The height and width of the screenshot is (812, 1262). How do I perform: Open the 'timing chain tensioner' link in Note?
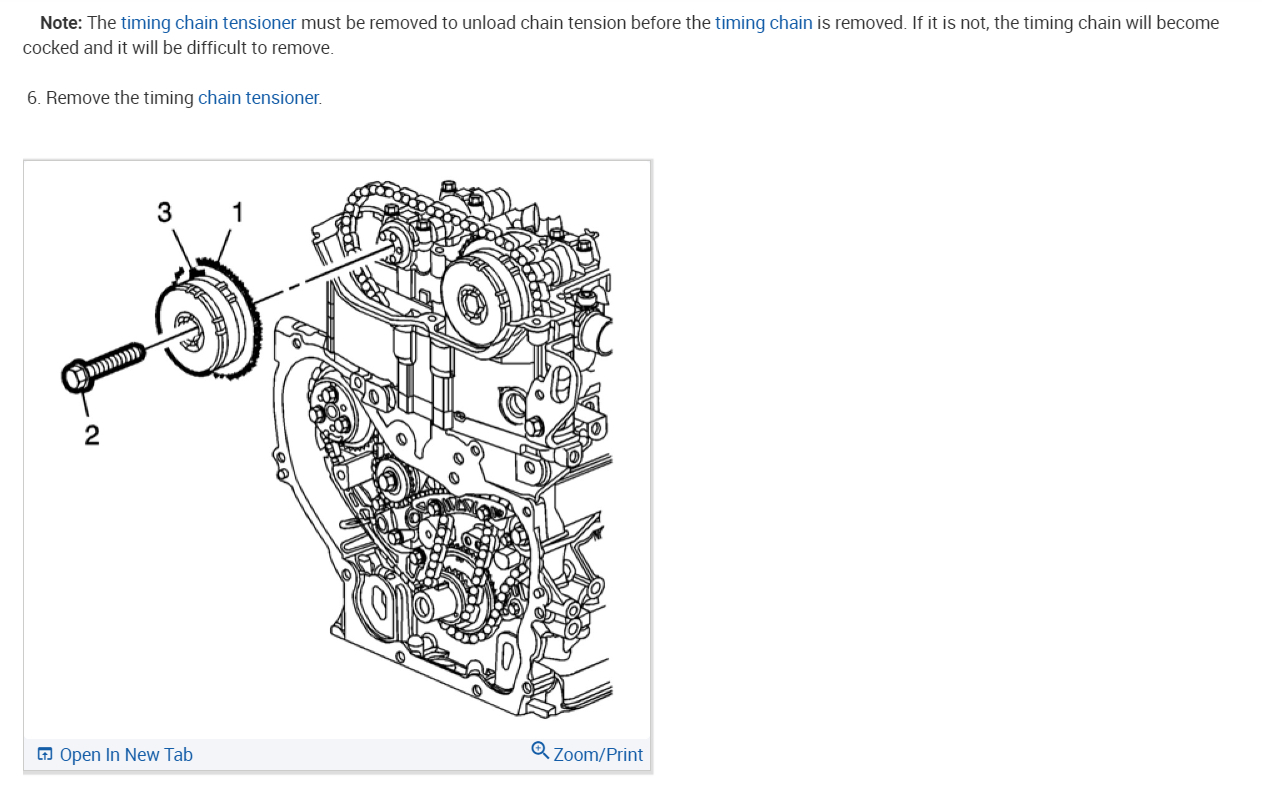tap(209, 22)
